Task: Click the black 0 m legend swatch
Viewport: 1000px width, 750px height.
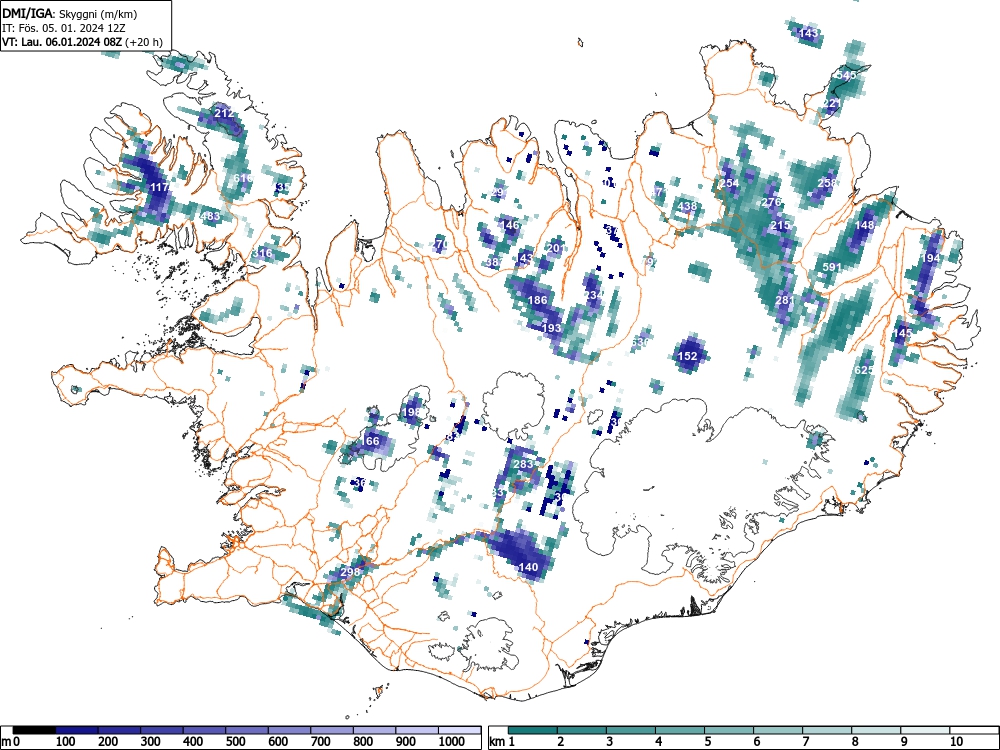Action: click(34, 729)
